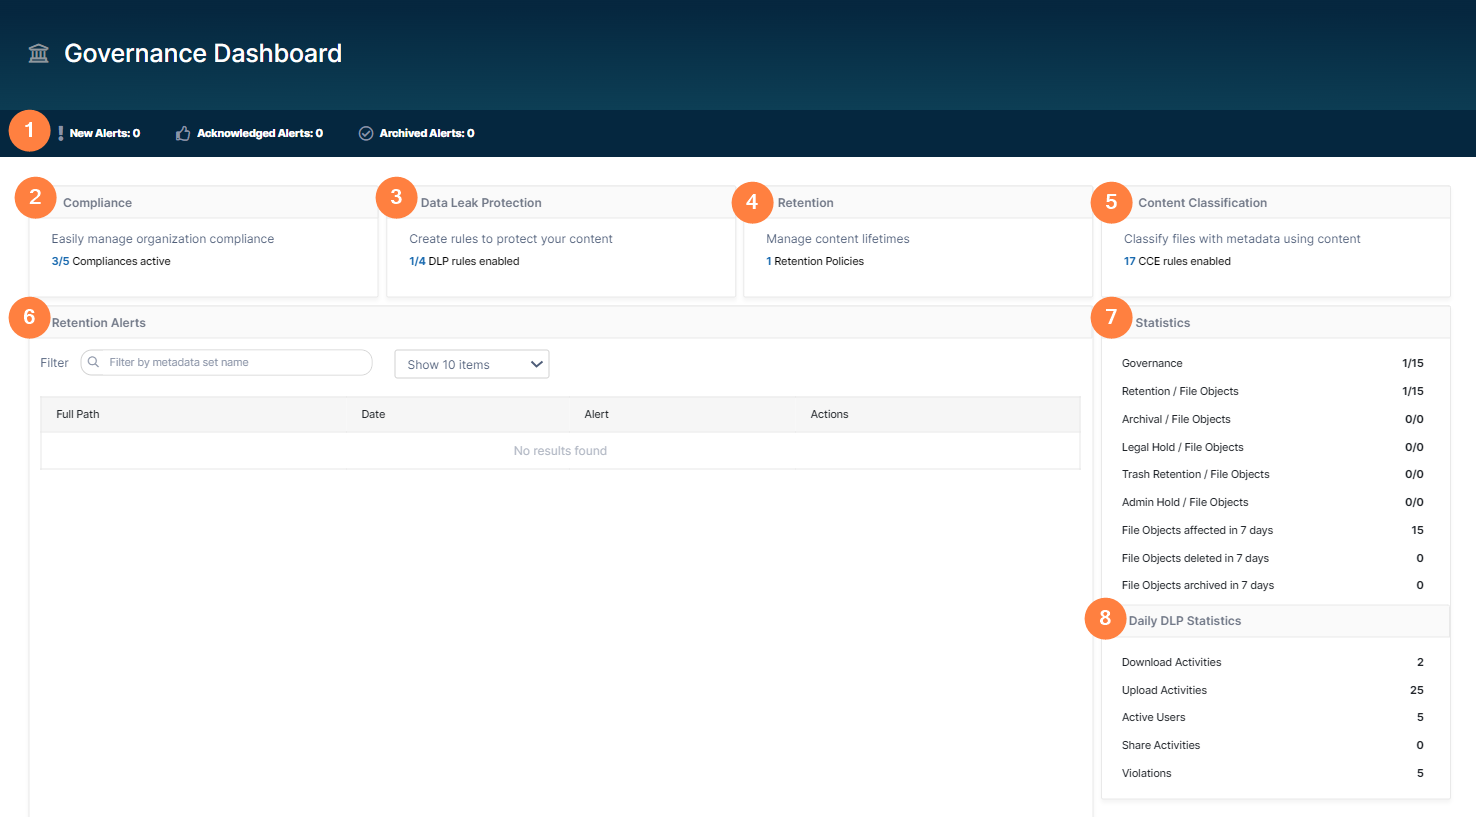
Task: Click 'Manage content lifetimes' description
Action: pyautogui.click(x=838, y=239)
